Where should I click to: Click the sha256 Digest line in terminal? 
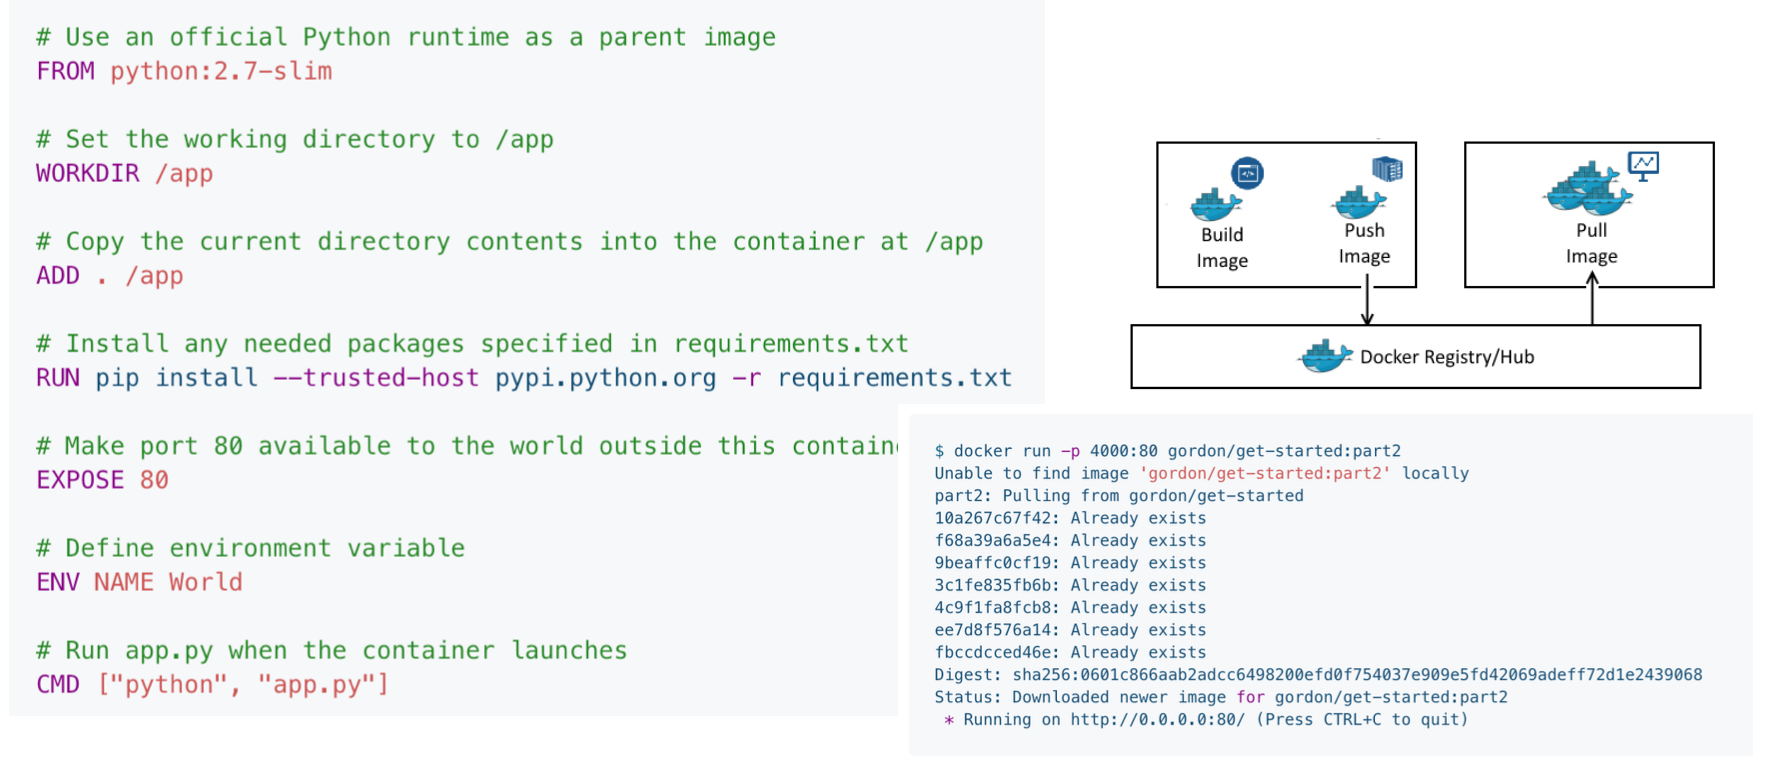pos(1317,675)
